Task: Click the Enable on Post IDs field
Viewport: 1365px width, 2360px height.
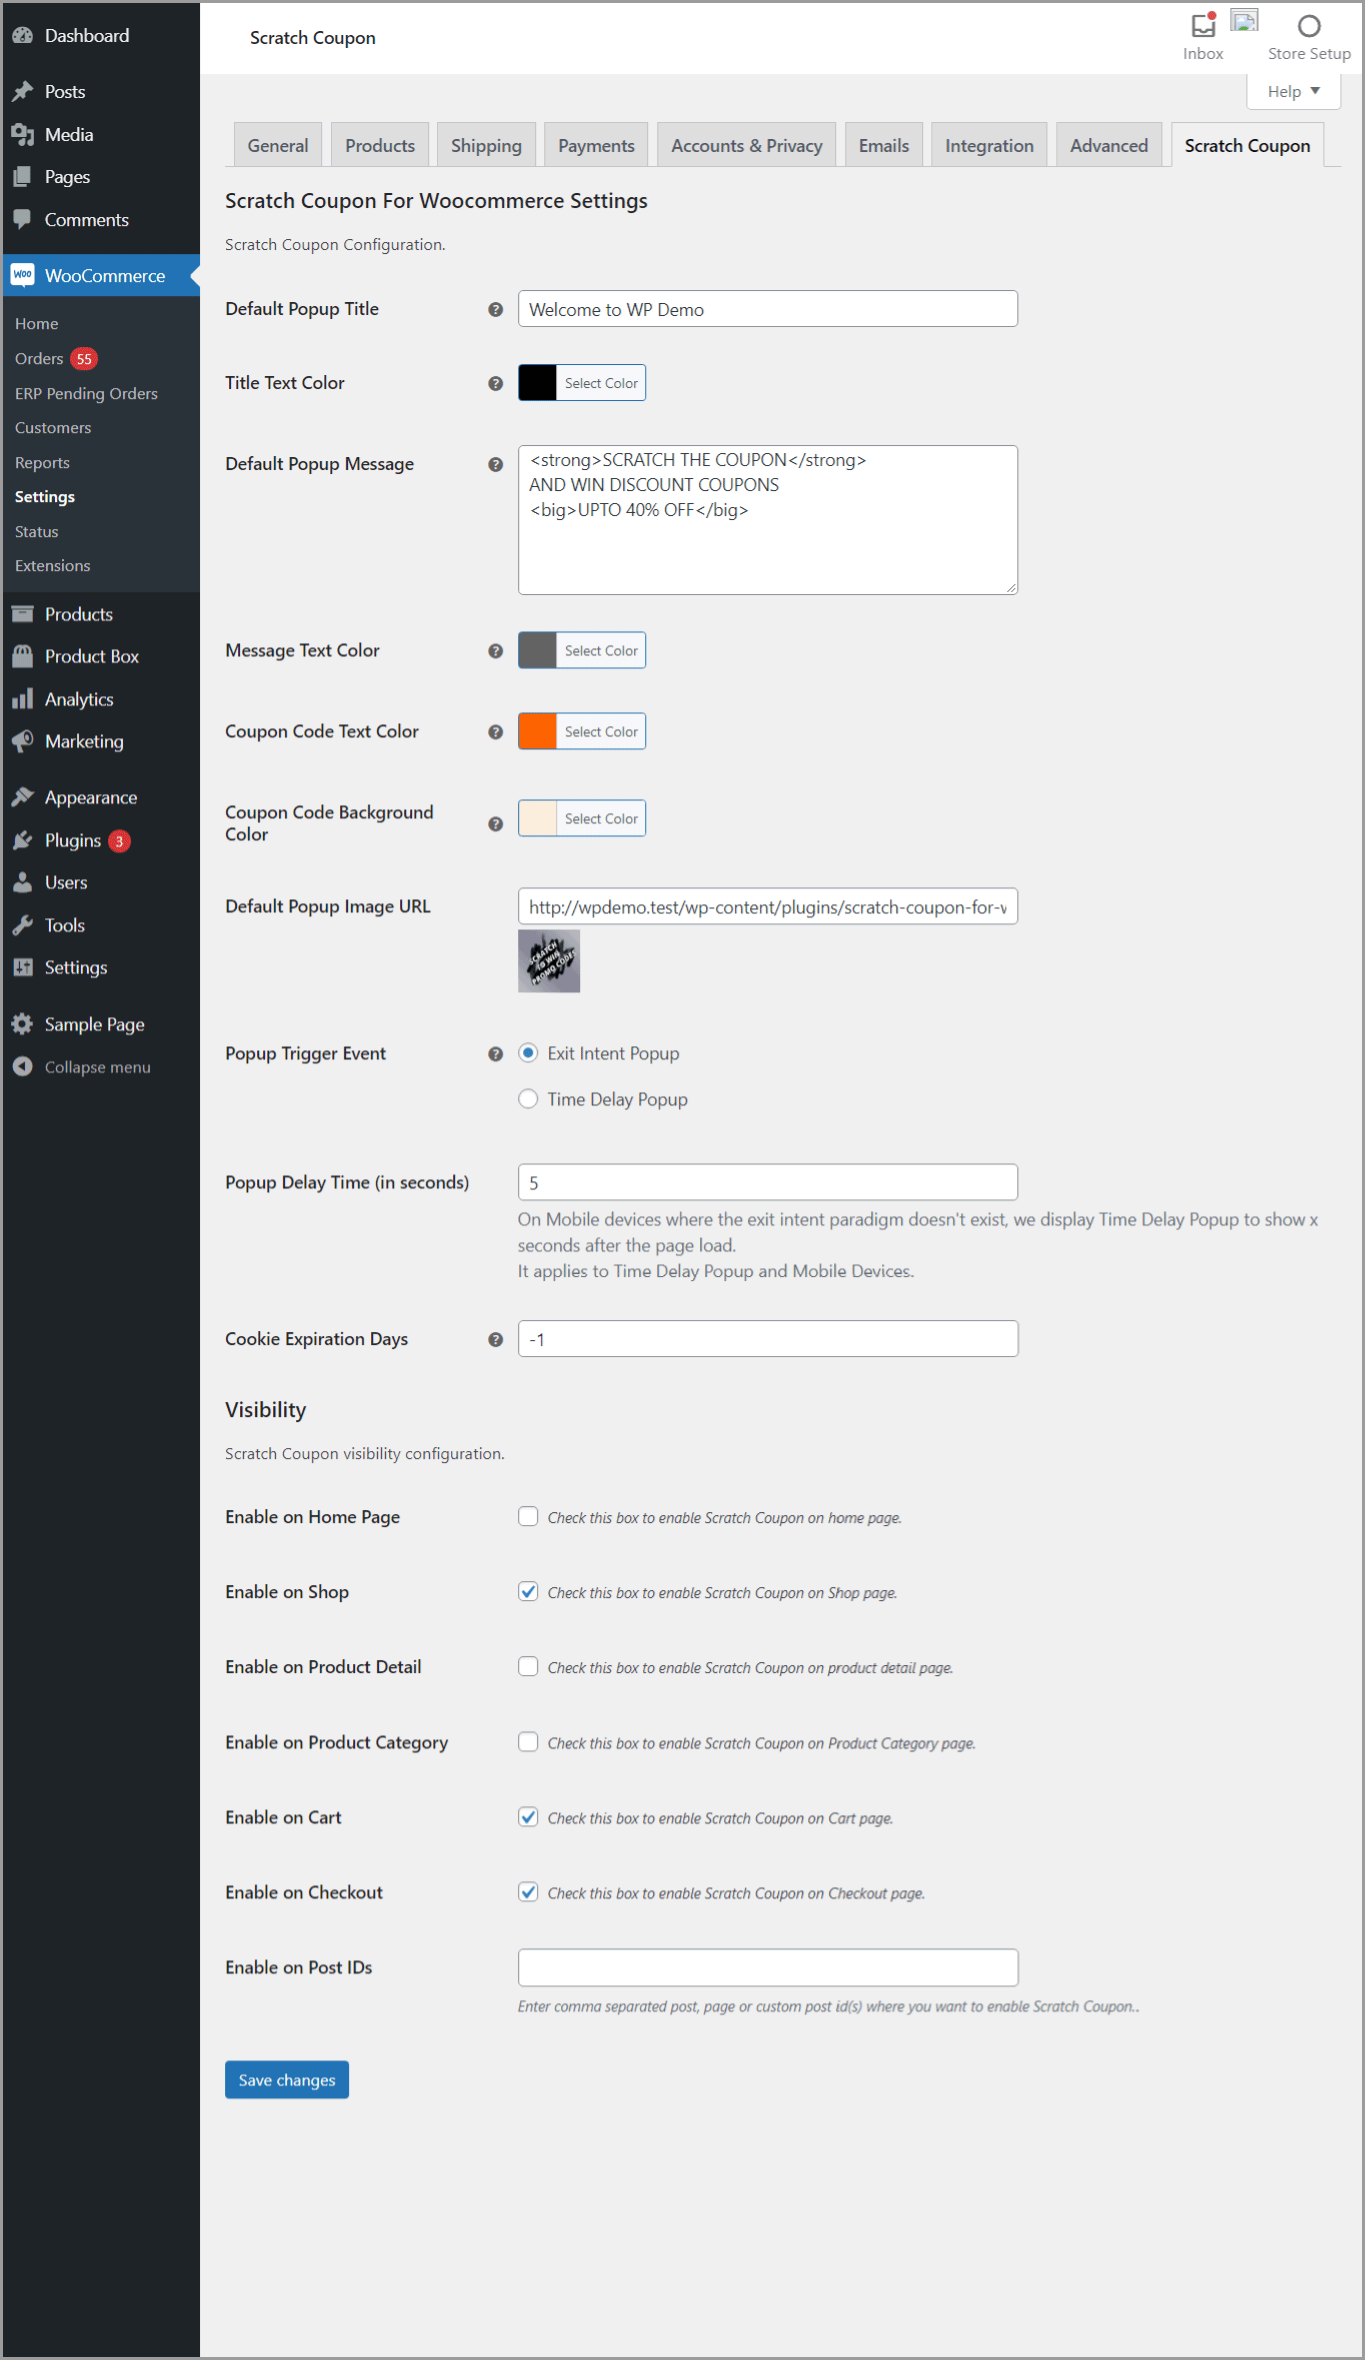Action: (x=768, y=1967)
